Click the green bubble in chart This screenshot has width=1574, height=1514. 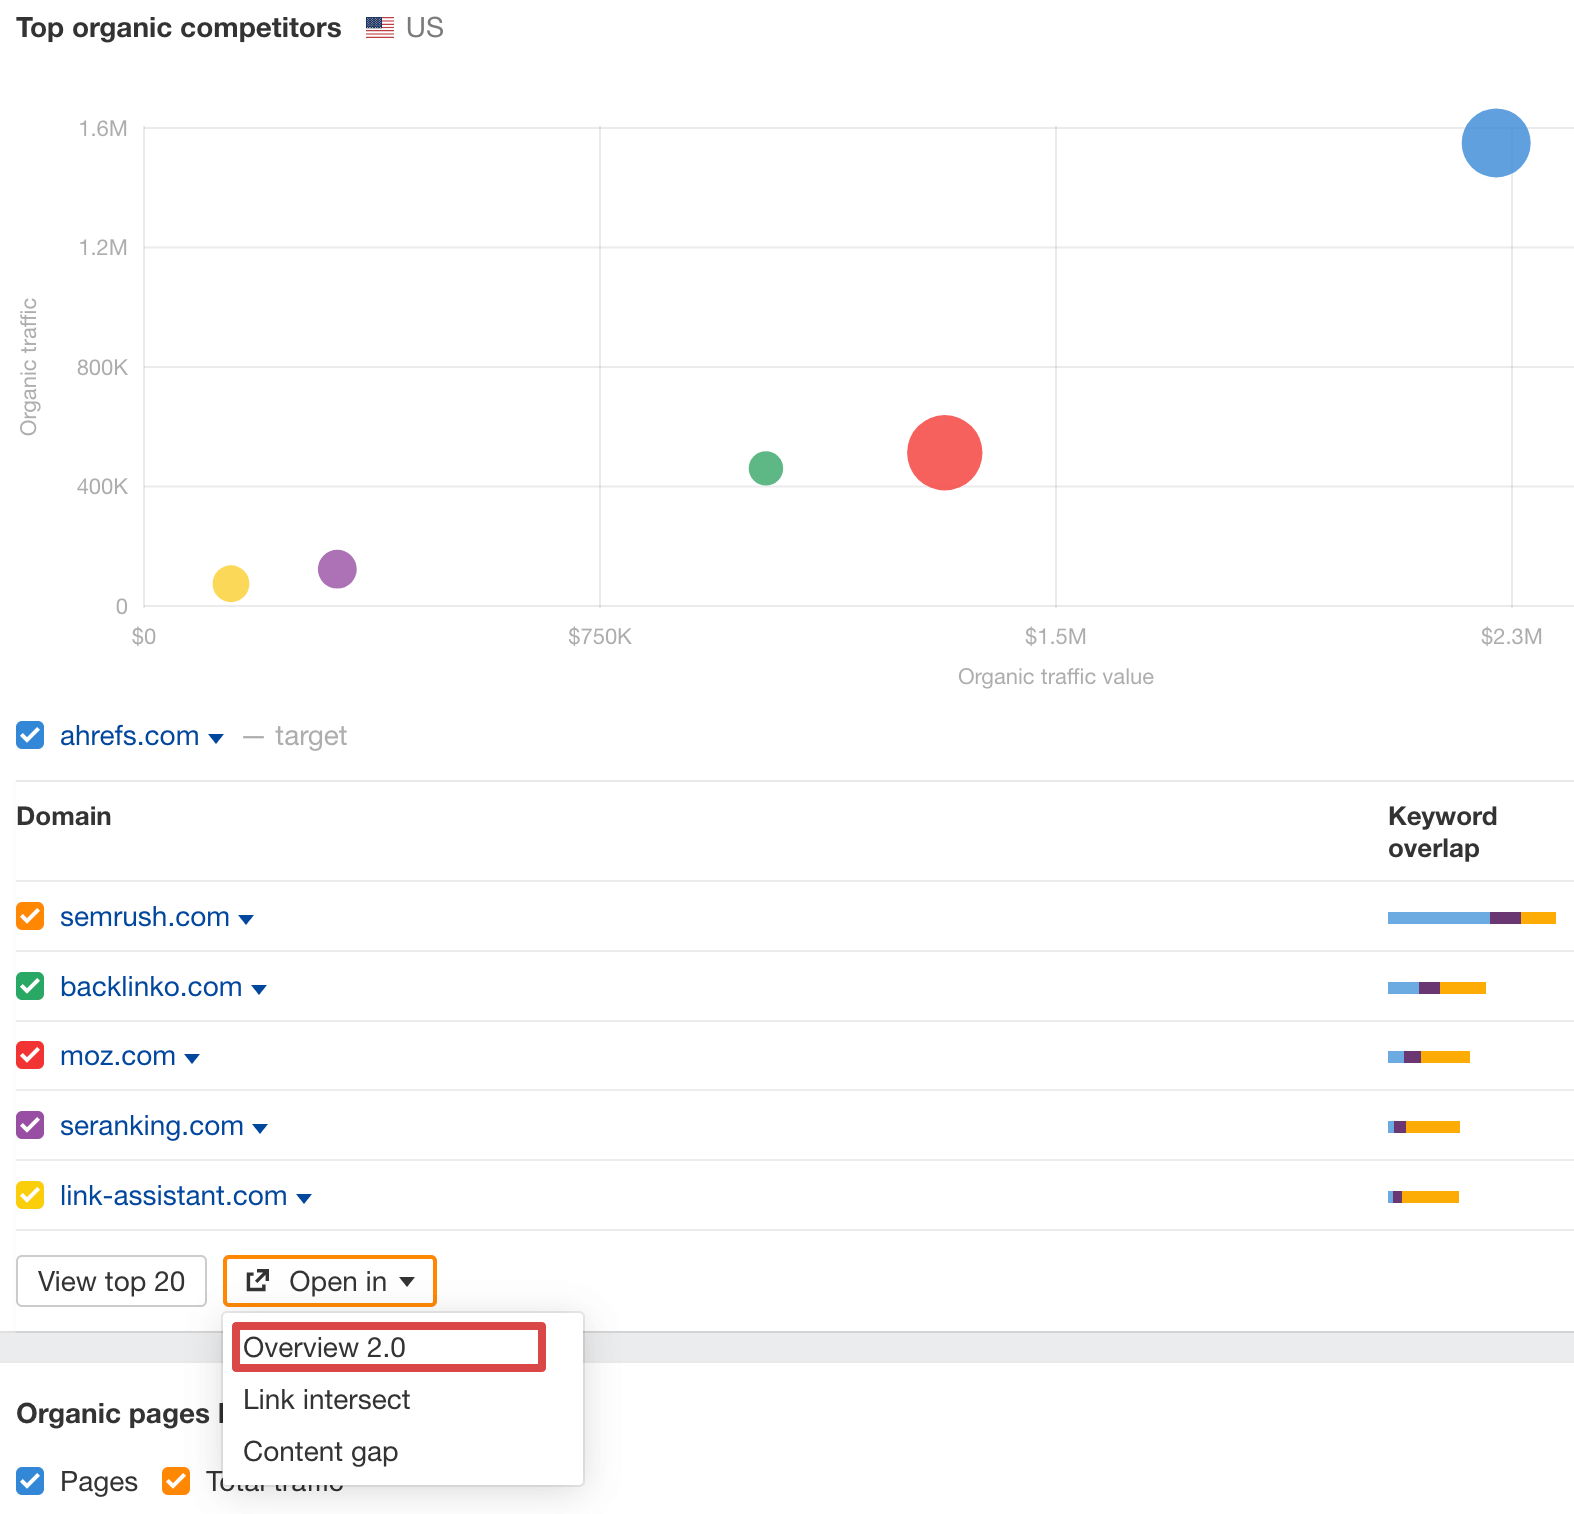click(765, 468)
